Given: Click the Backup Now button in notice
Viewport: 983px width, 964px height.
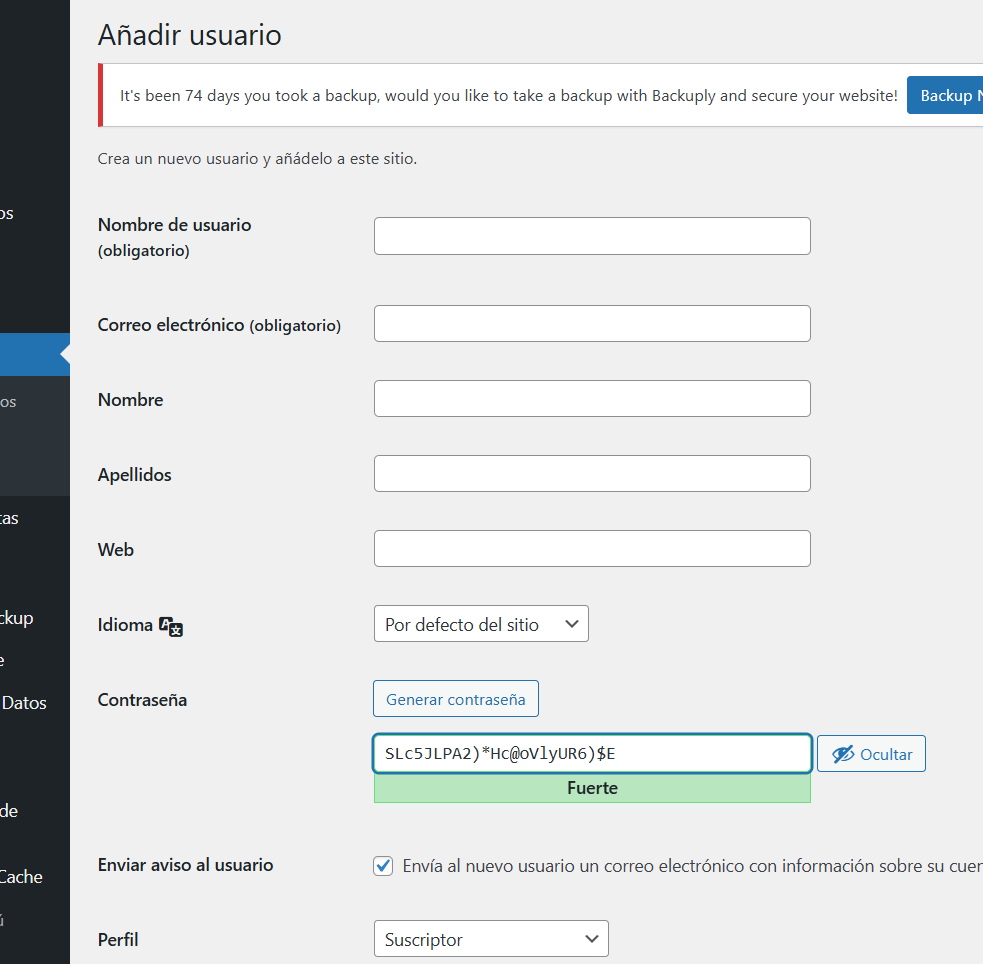Looking at the screenshot, I should point(945,96).
